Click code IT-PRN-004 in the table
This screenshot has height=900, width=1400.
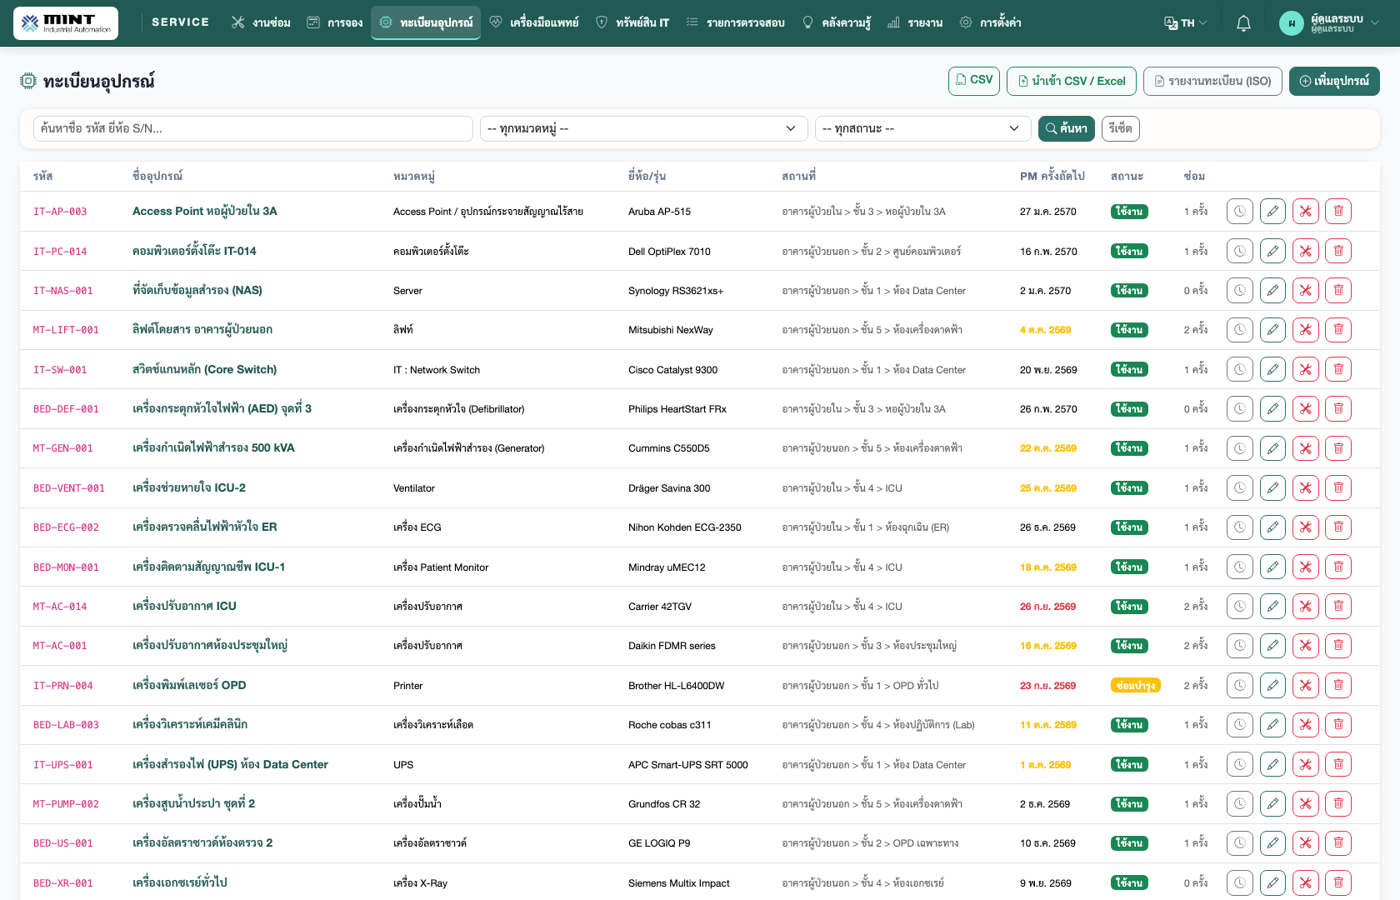[x=63, y=686]
